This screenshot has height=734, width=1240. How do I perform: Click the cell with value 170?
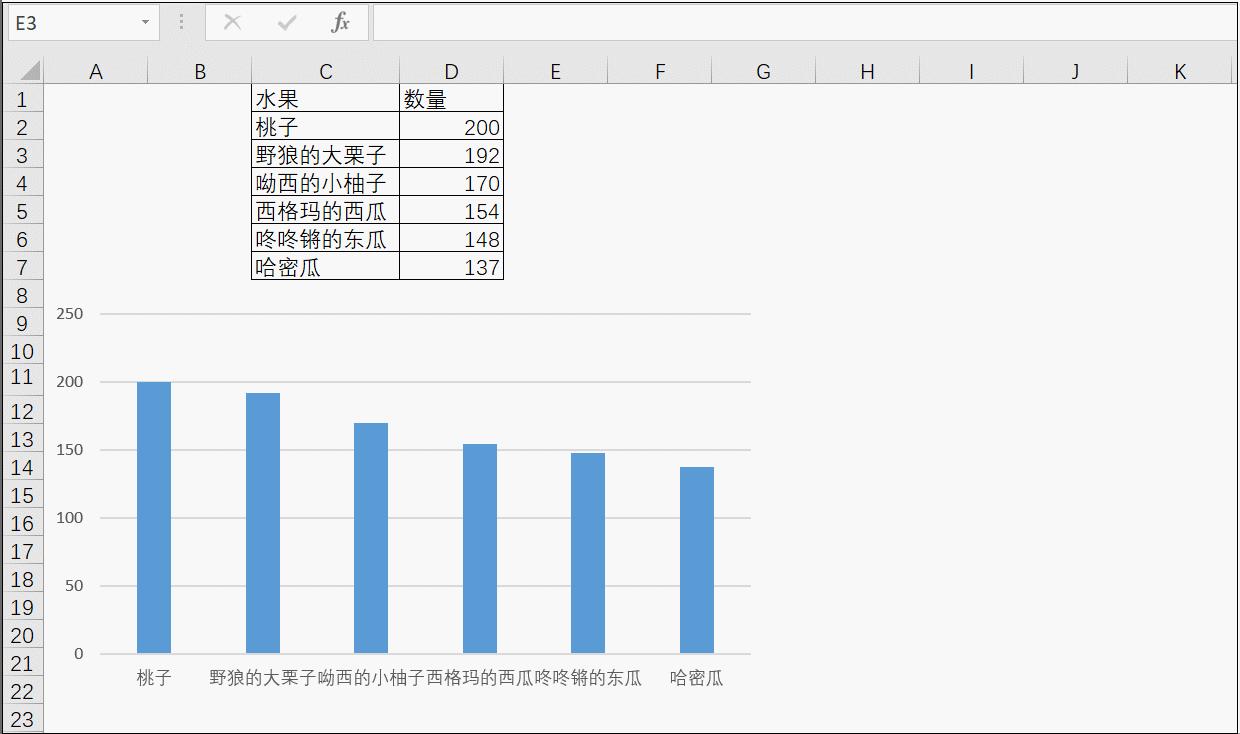pos(452,182)
